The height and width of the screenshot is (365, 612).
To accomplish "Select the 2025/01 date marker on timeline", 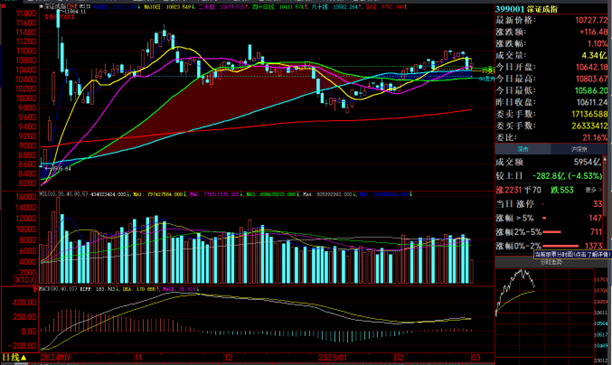I will pyautogui.click(x=333, y=358).
